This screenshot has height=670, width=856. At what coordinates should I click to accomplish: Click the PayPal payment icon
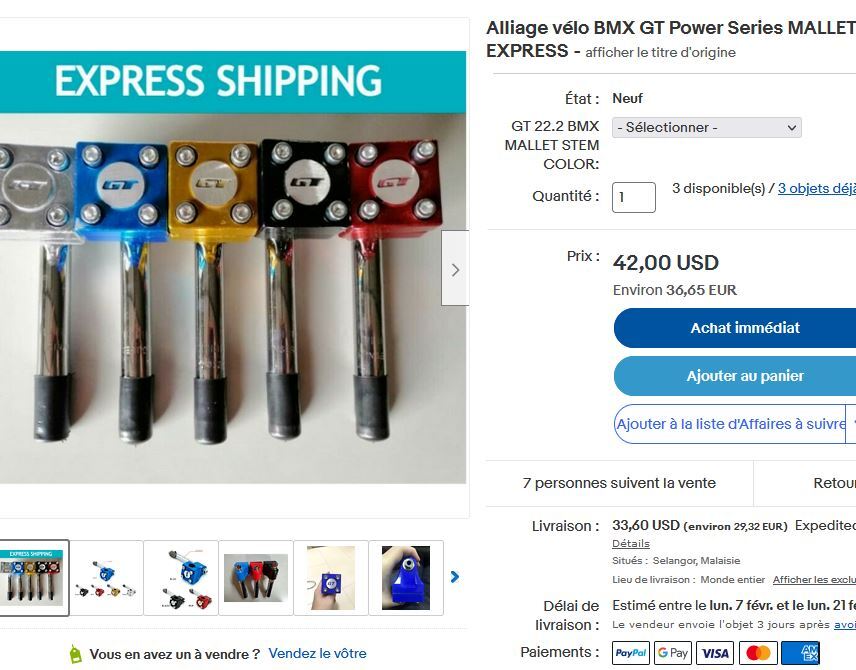pos(631,653)
